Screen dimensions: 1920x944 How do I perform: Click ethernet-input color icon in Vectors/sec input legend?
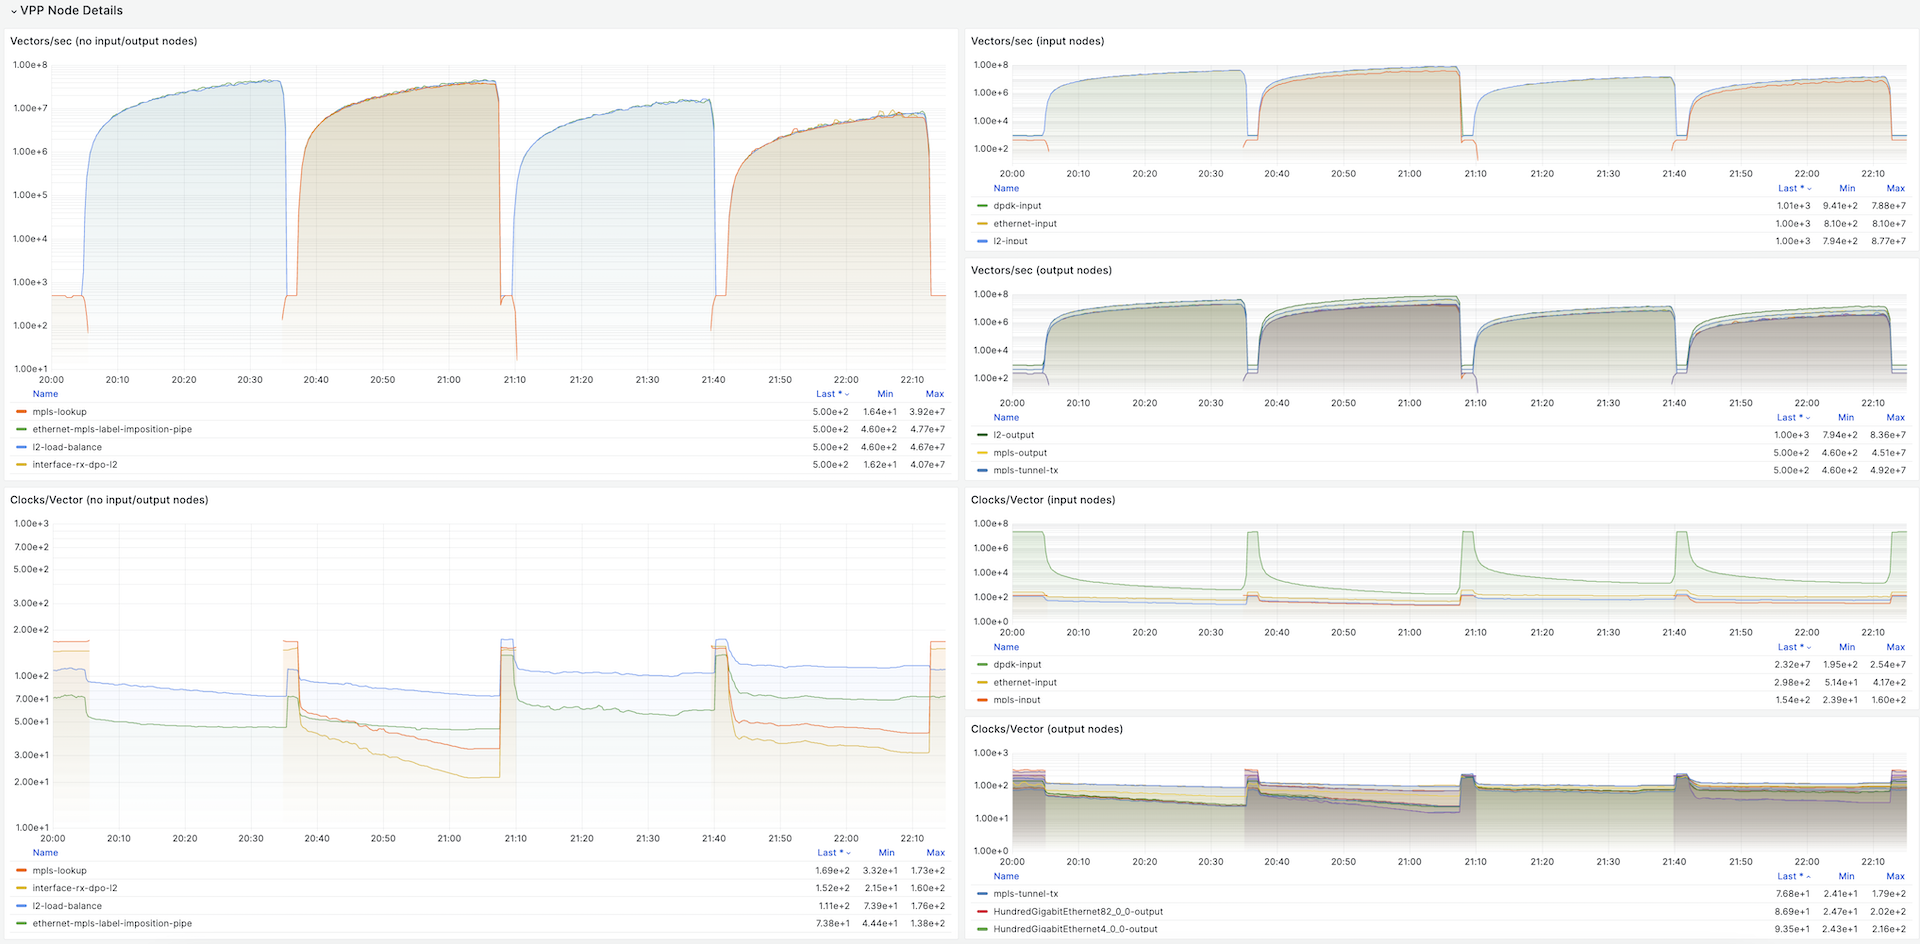tap(982, 224)
